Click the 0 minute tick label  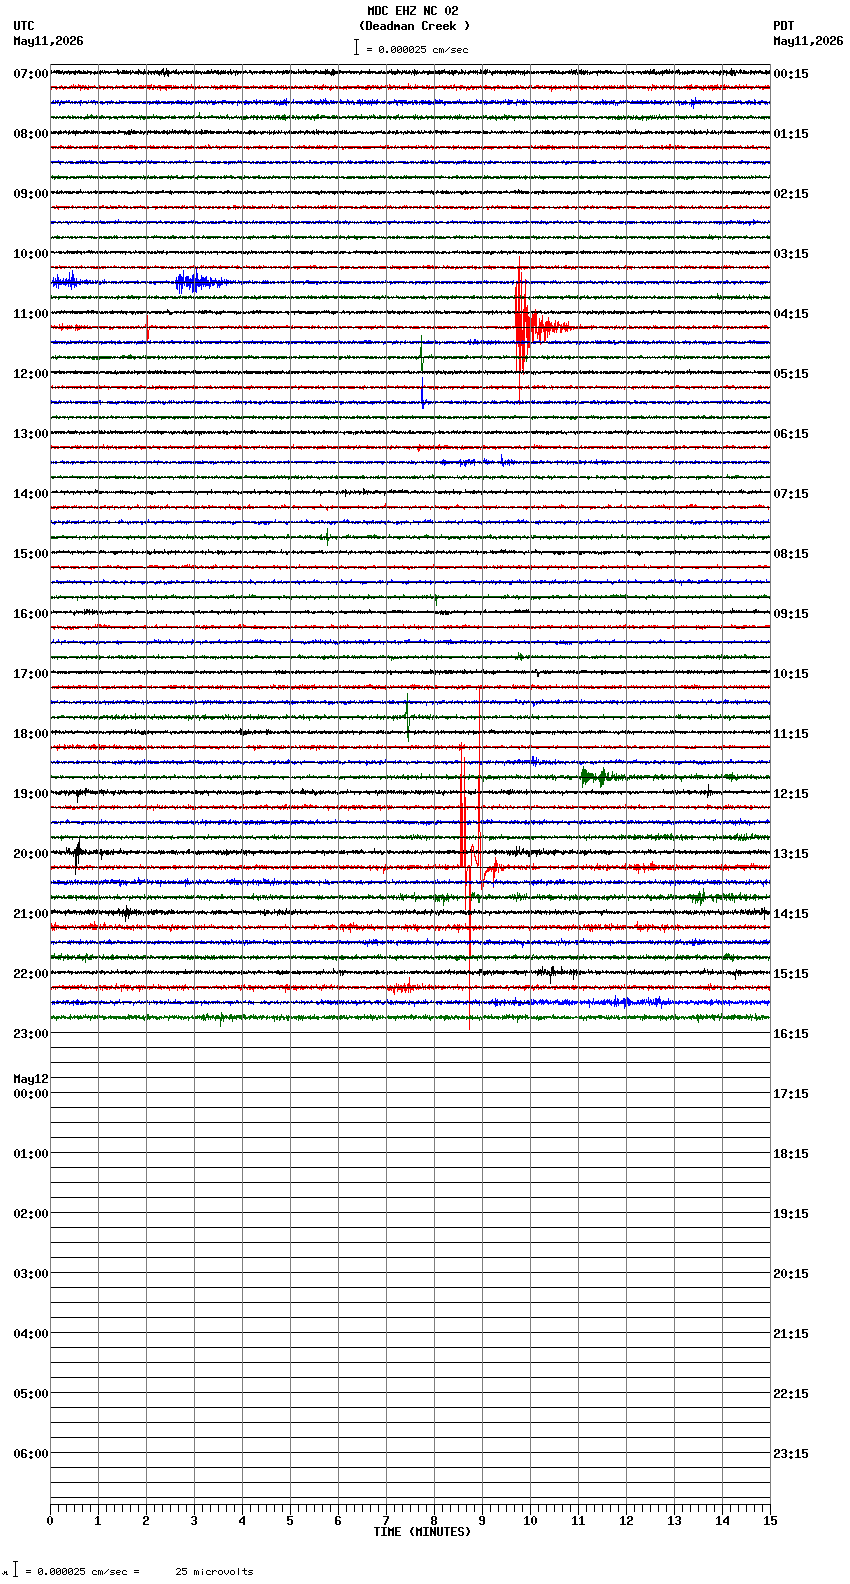click(50, 1521)
